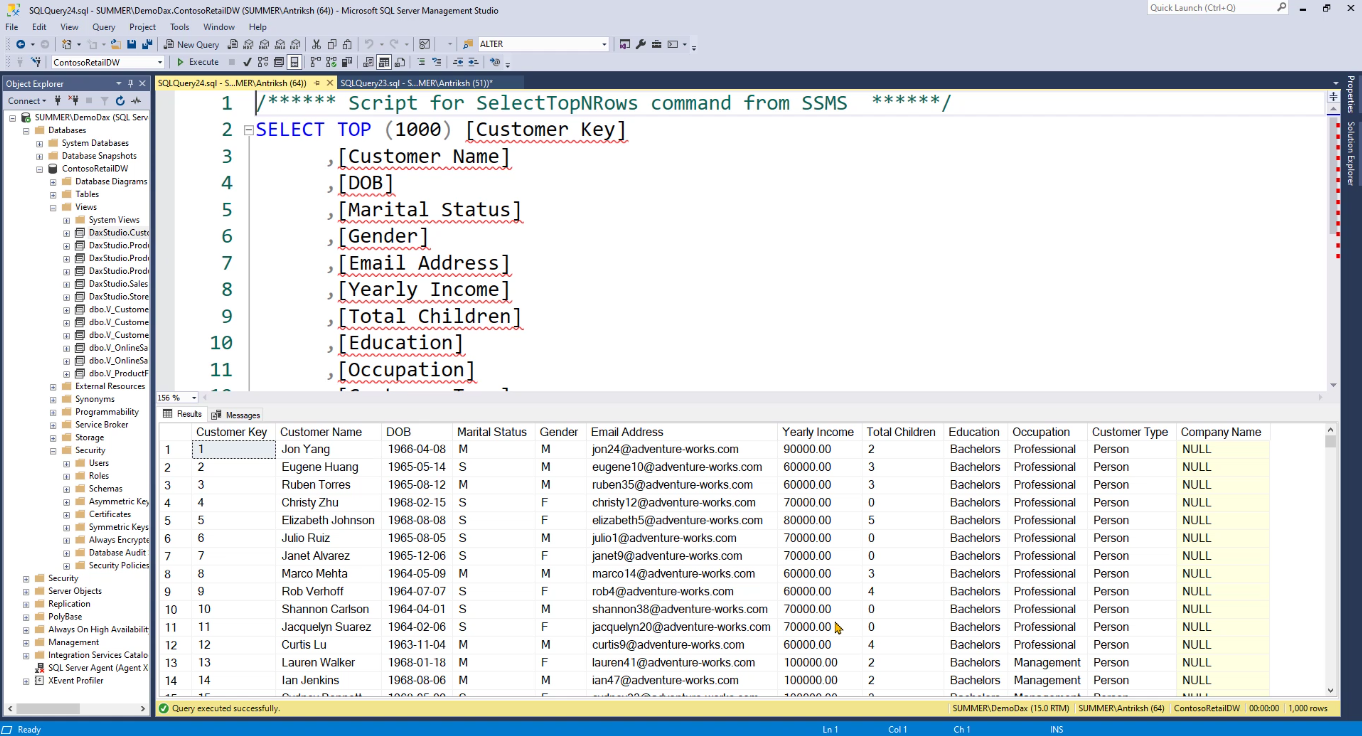Collapse the Views tree node
The width and height of the screenshot is (1362, 736).
point(54,207)
